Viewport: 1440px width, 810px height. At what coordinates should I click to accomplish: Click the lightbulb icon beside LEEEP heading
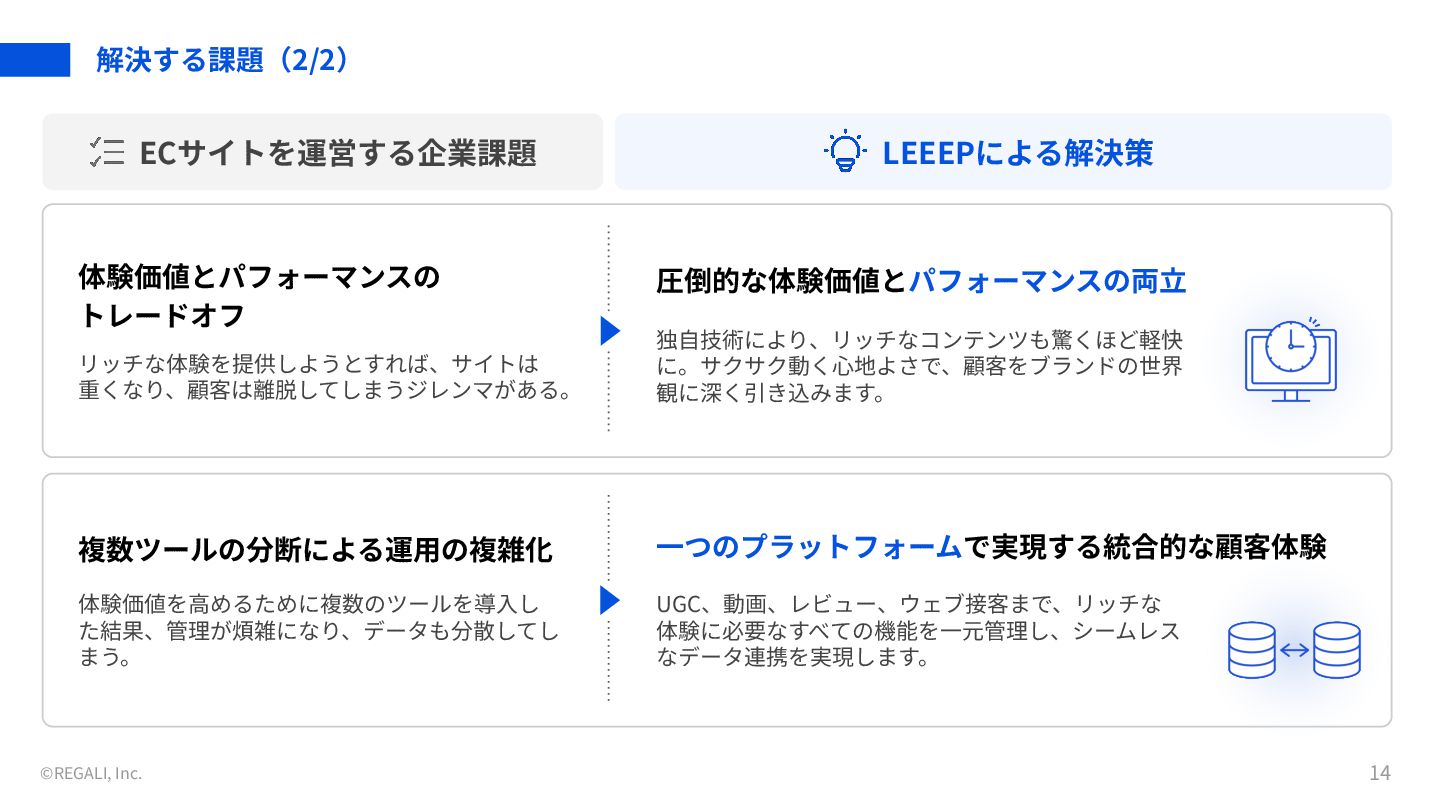click(x=845, y=152)
